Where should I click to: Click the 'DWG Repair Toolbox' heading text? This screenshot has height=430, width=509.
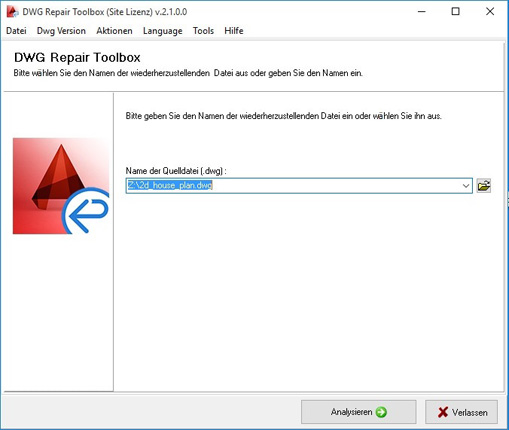pos(77,57)
